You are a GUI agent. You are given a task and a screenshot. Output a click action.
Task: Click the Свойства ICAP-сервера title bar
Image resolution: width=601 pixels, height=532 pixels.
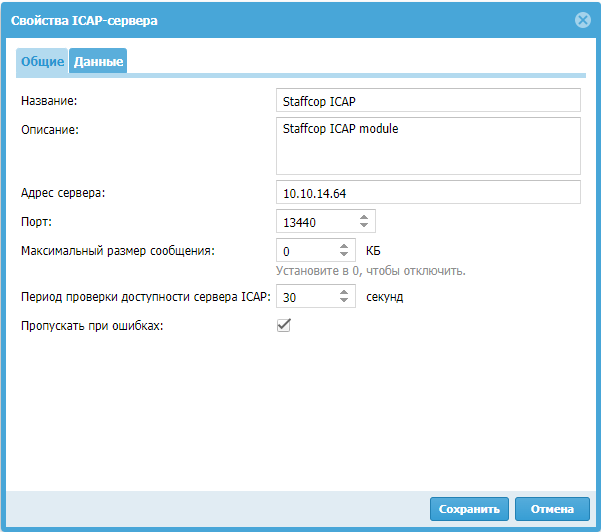250,20
